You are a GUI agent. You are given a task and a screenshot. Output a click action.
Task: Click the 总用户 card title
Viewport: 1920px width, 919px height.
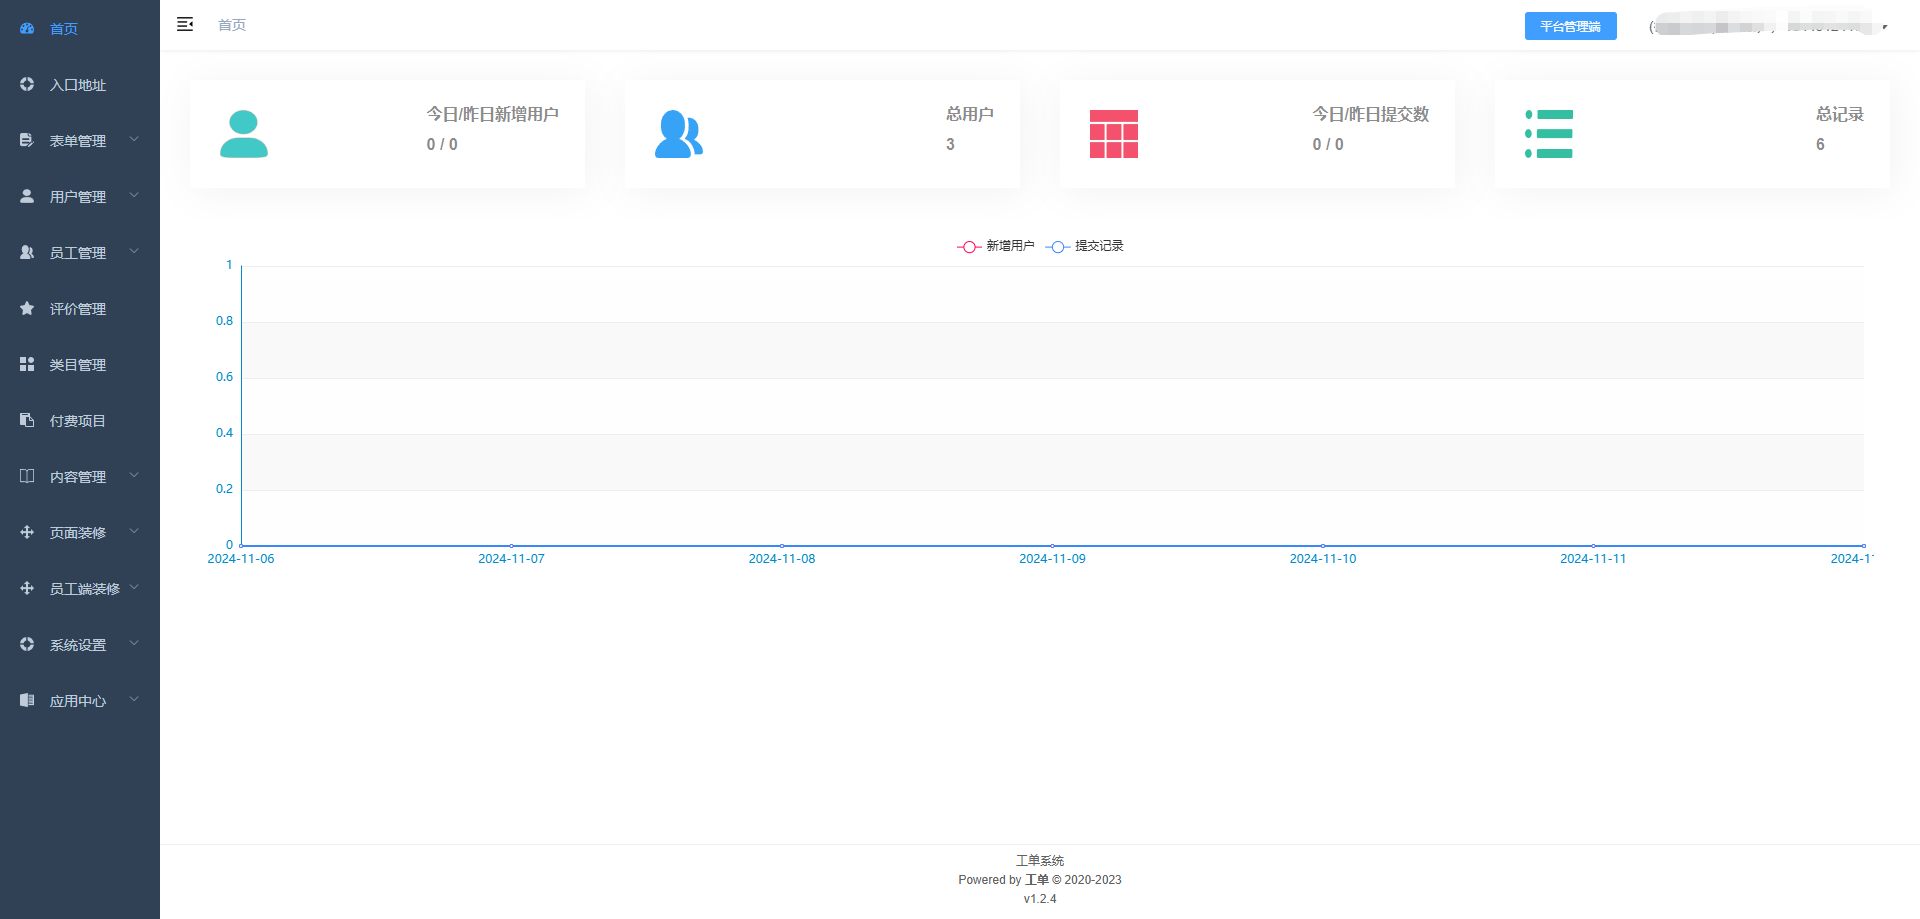click(x=970, y=114)
